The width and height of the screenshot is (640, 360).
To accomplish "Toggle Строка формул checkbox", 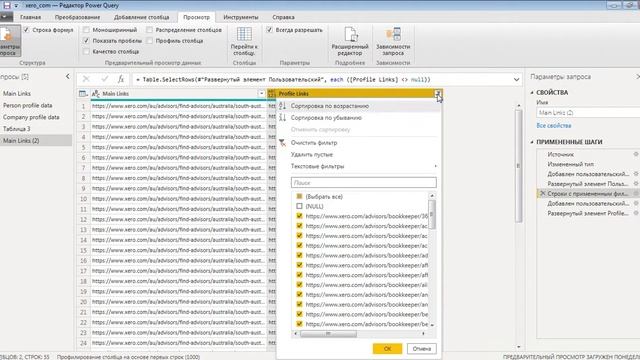I will click(x=27, y=30).
